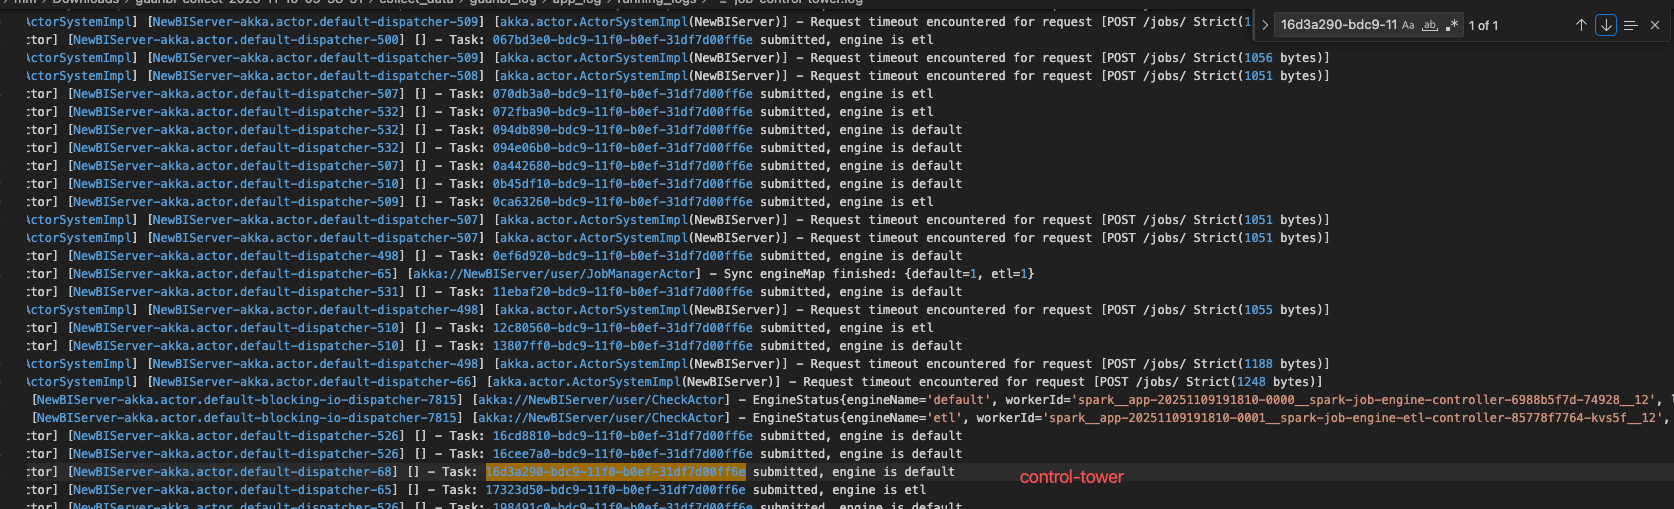
Task: Click akka://NewBIServer/user/JobManagerActor path
Action: tap(556, 274)
